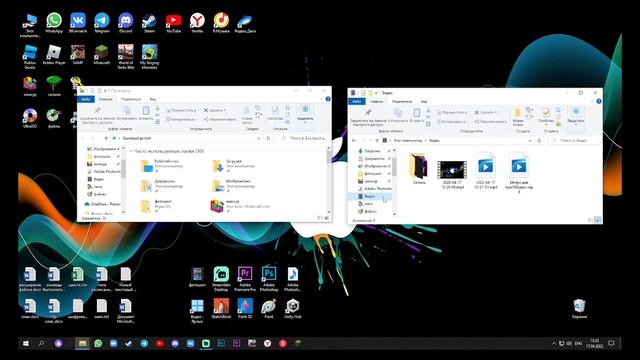
Task: Open the Telegram desktop shortcut
Action: (102, 22)
